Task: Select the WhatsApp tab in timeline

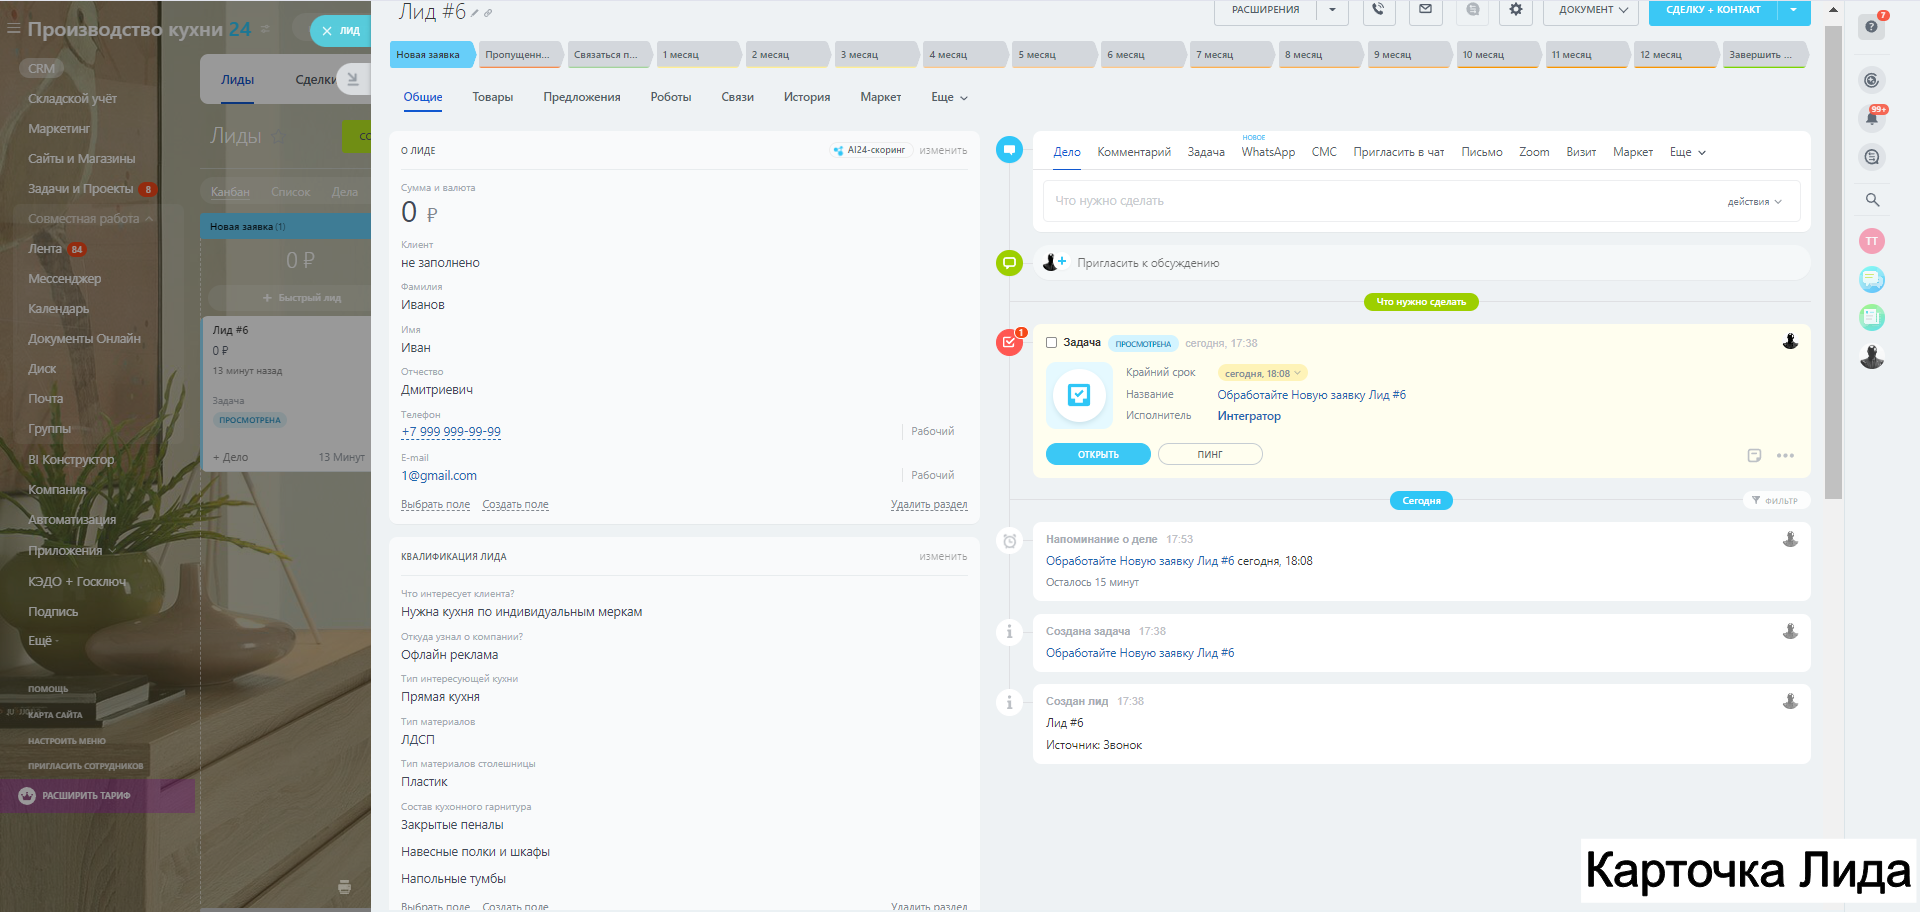Action: [1267, 153]
